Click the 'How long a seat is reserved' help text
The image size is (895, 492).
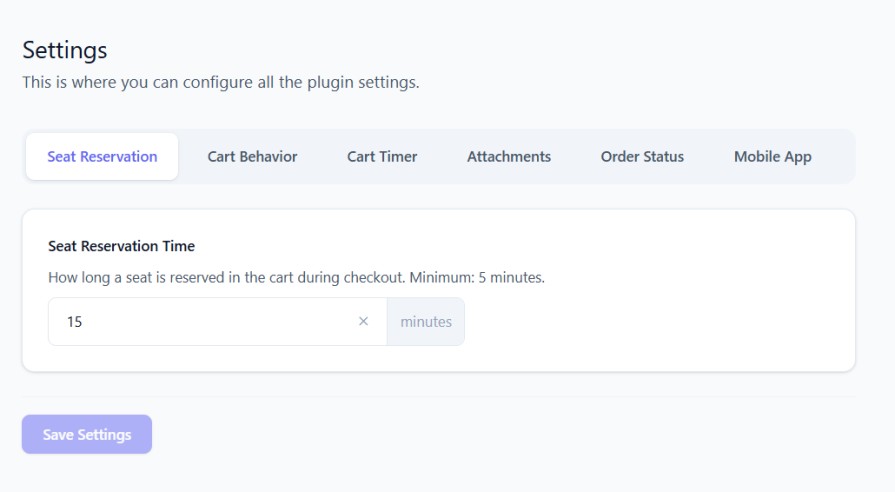[x=200, y=278]
